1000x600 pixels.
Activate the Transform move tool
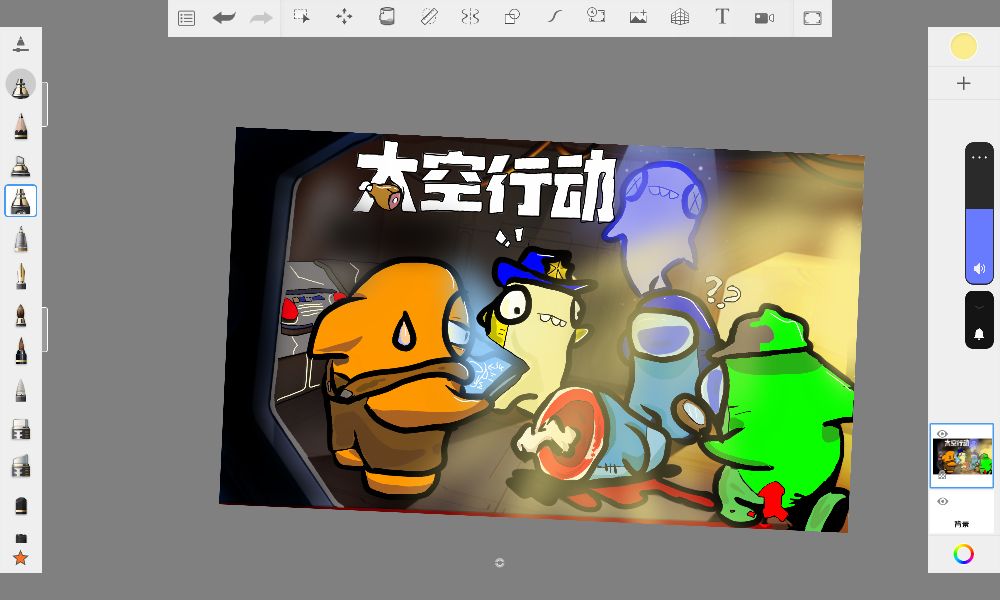pos(344,17)
